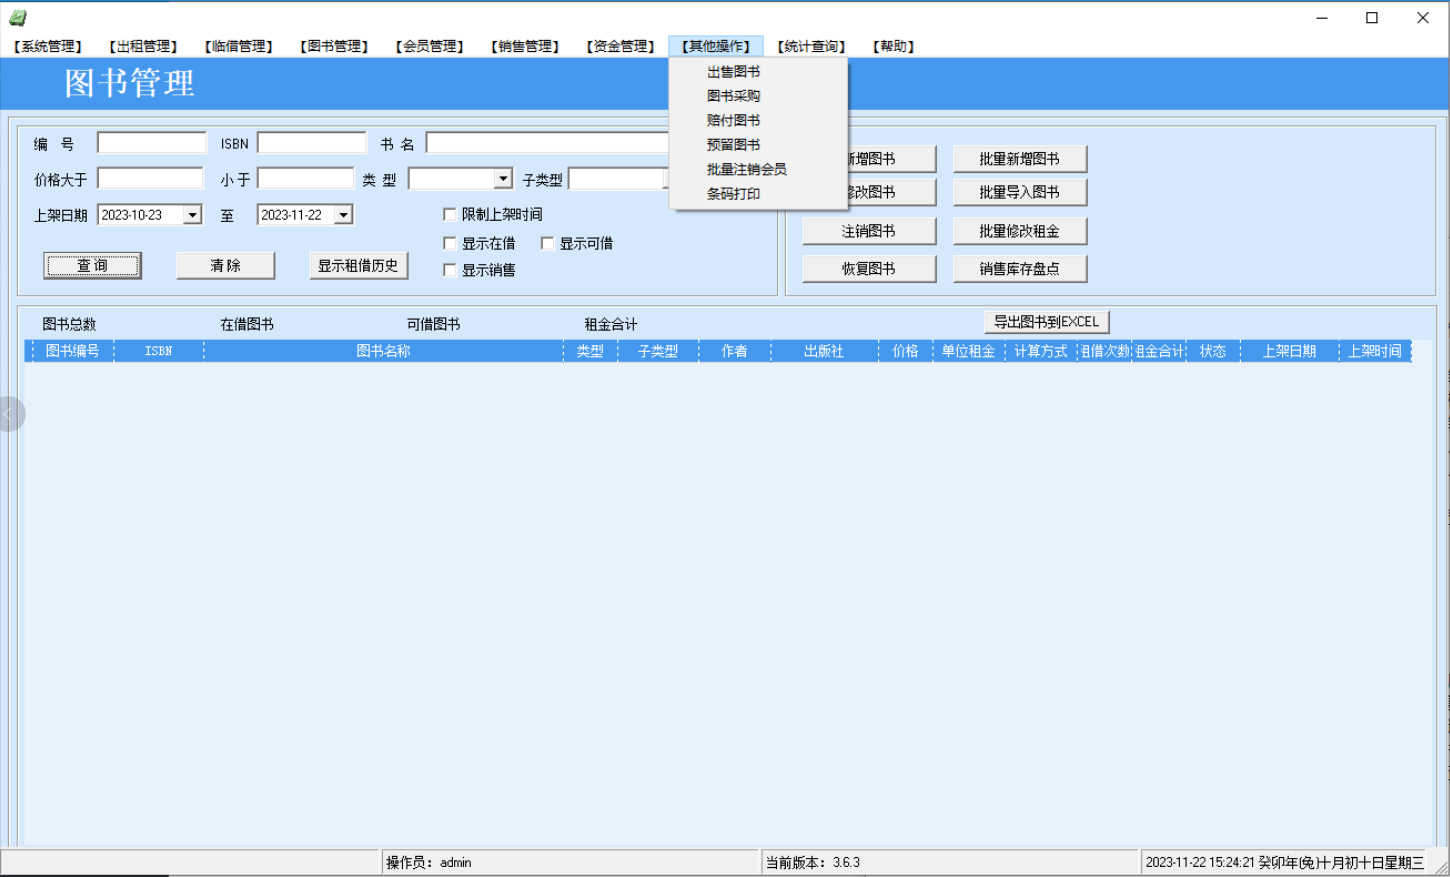Image resolution: width=1450 pixels, height=877 pixels.
Task: Check the 显示可借 option
Action: pos(547,243)
